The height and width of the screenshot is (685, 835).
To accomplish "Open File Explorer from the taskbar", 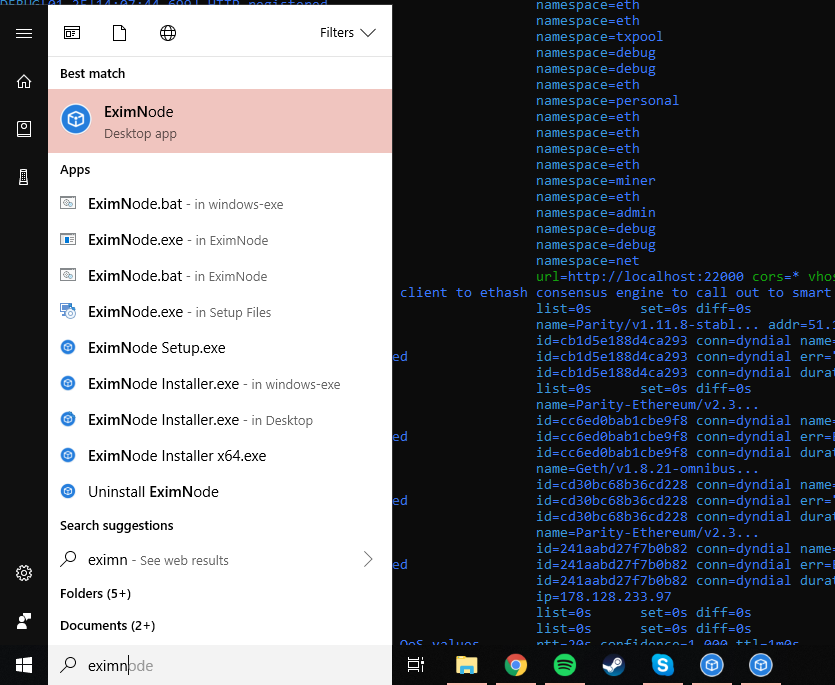I will pos(466,665).
